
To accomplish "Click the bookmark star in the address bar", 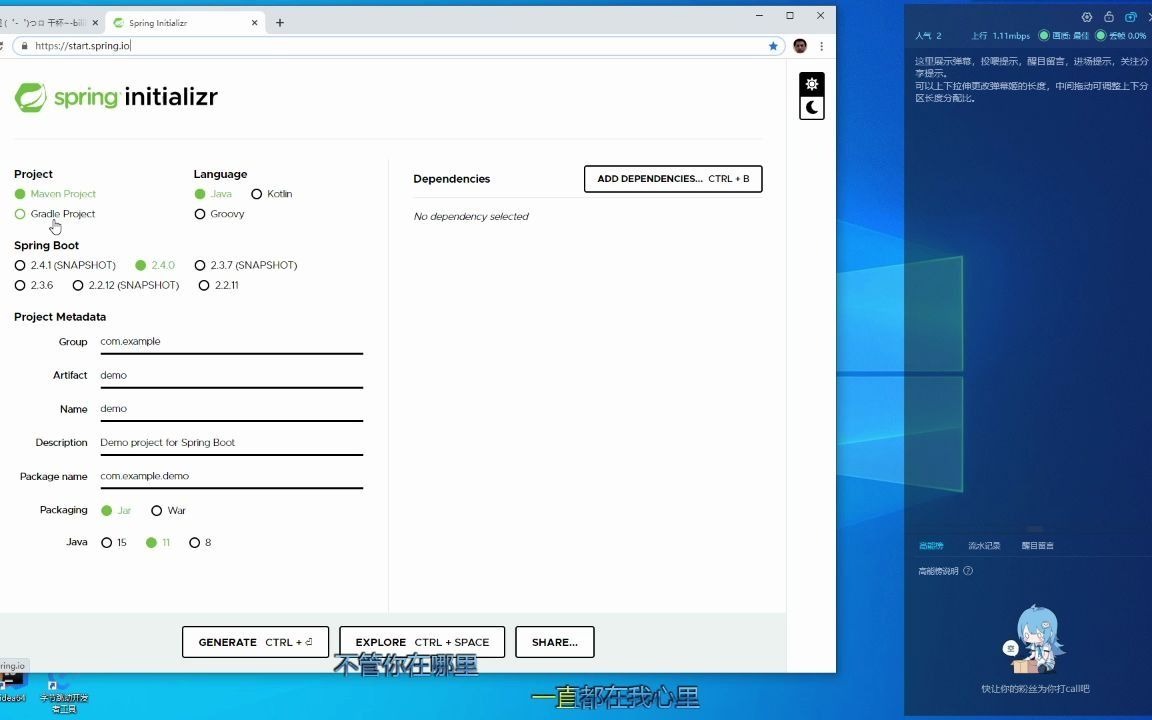I will pos(771,45).
